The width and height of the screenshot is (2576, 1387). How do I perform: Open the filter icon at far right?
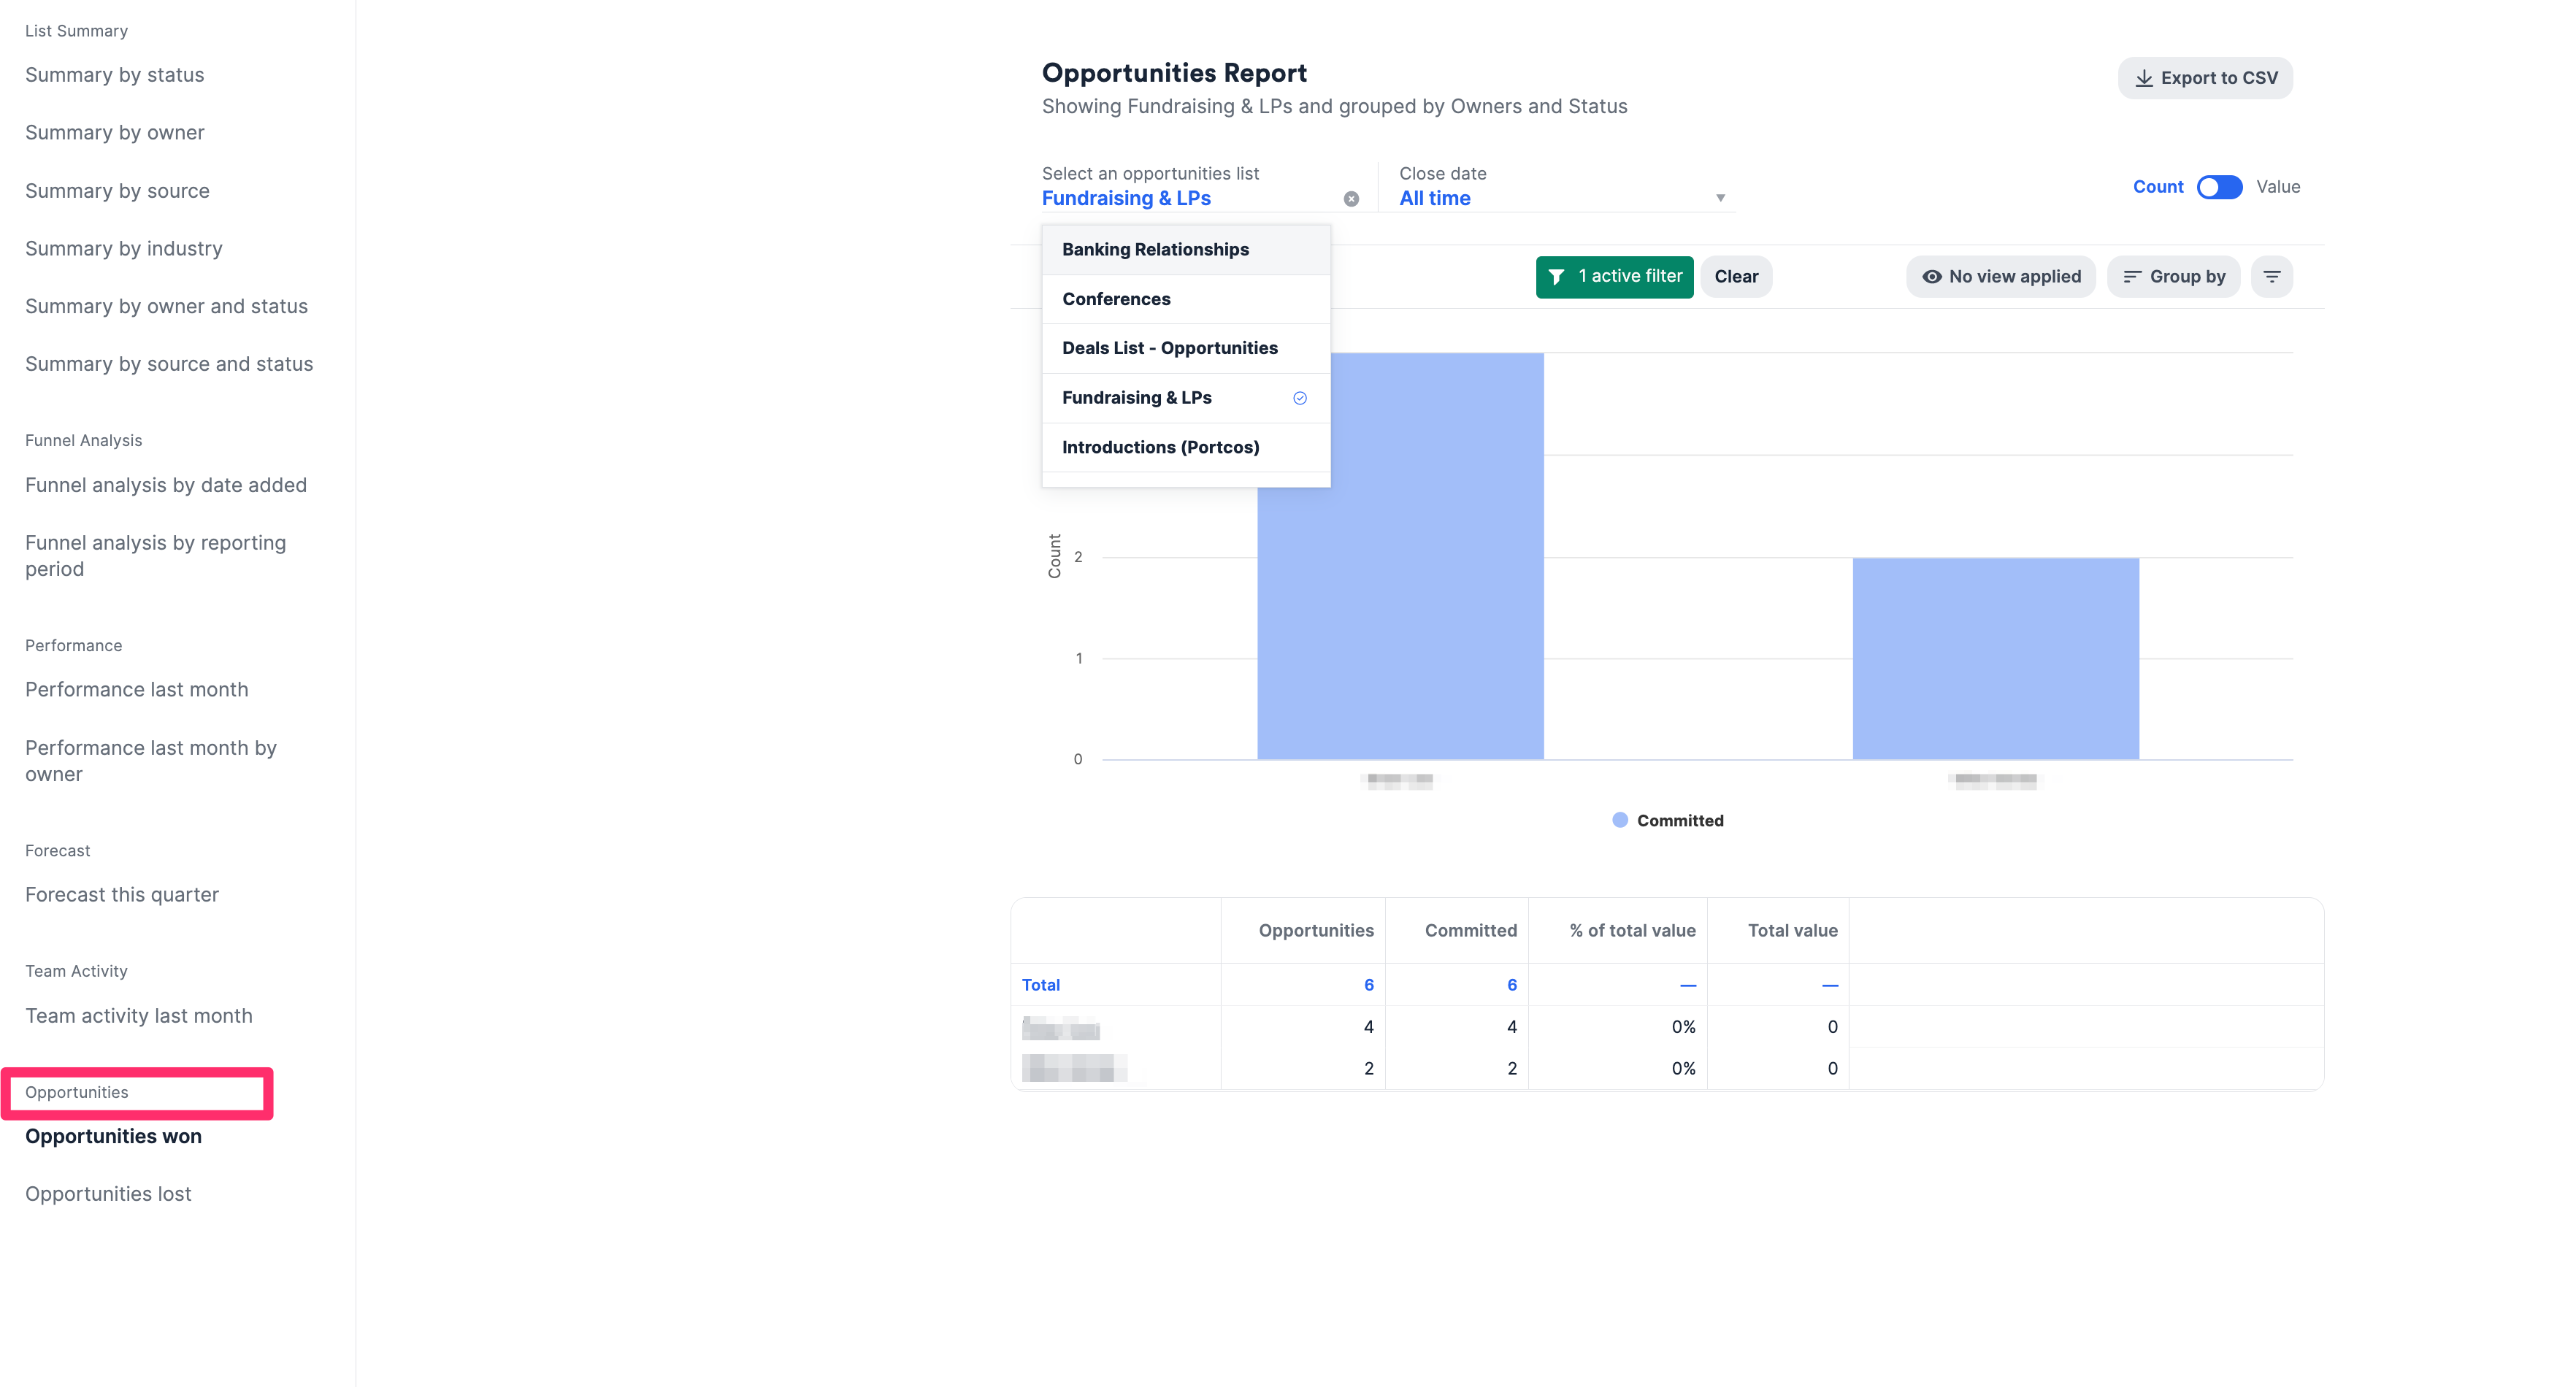pos(2272,276)
